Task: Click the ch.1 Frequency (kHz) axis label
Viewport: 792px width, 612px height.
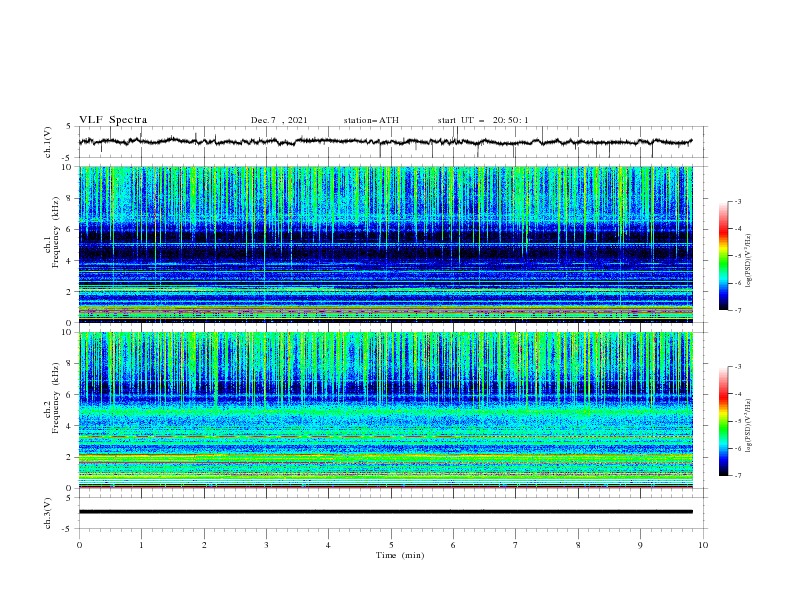Action: [x=52, y=233]
